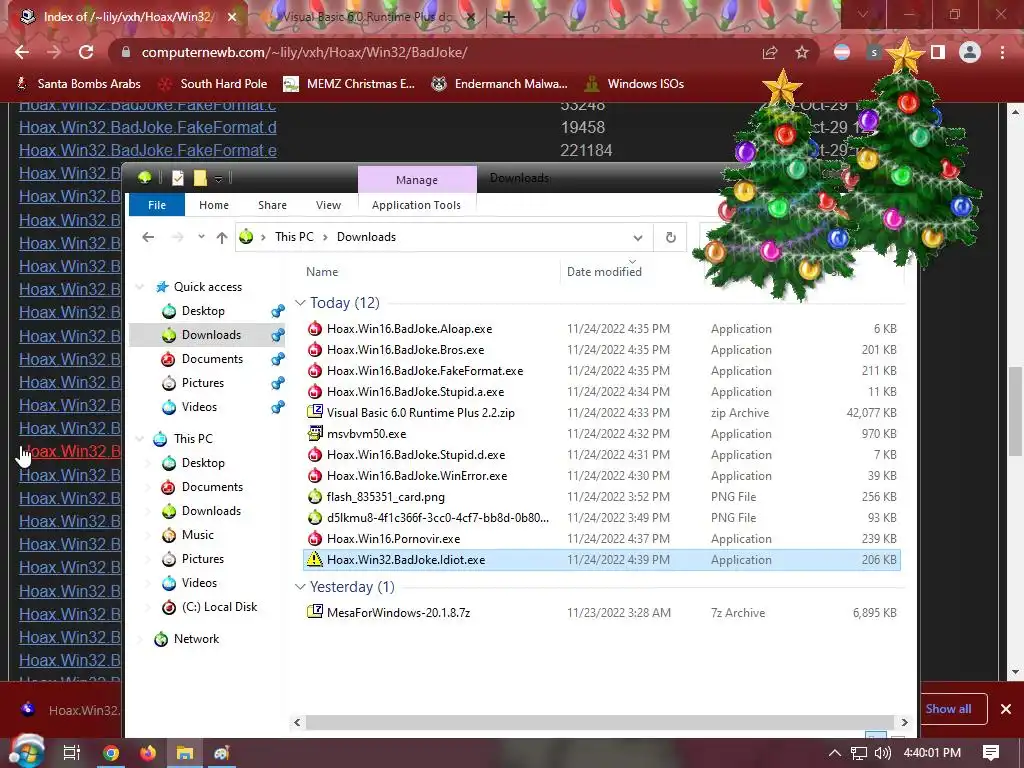Open MEMZ Christmas bookmark
The image size is (1024, 768).
tap(349, 84)
